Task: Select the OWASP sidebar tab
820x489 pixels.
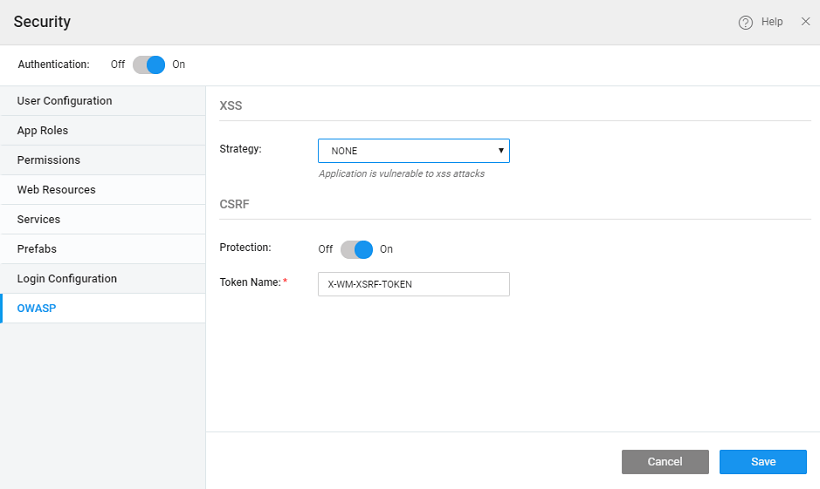Action: pos(37,308)
